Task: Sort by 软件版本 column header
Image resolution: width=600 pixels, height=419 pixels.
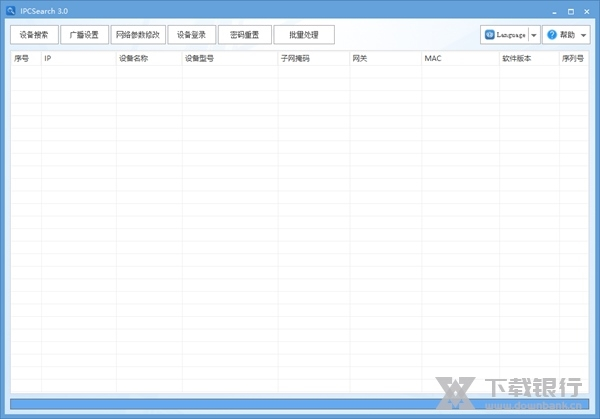Action: 529,59
